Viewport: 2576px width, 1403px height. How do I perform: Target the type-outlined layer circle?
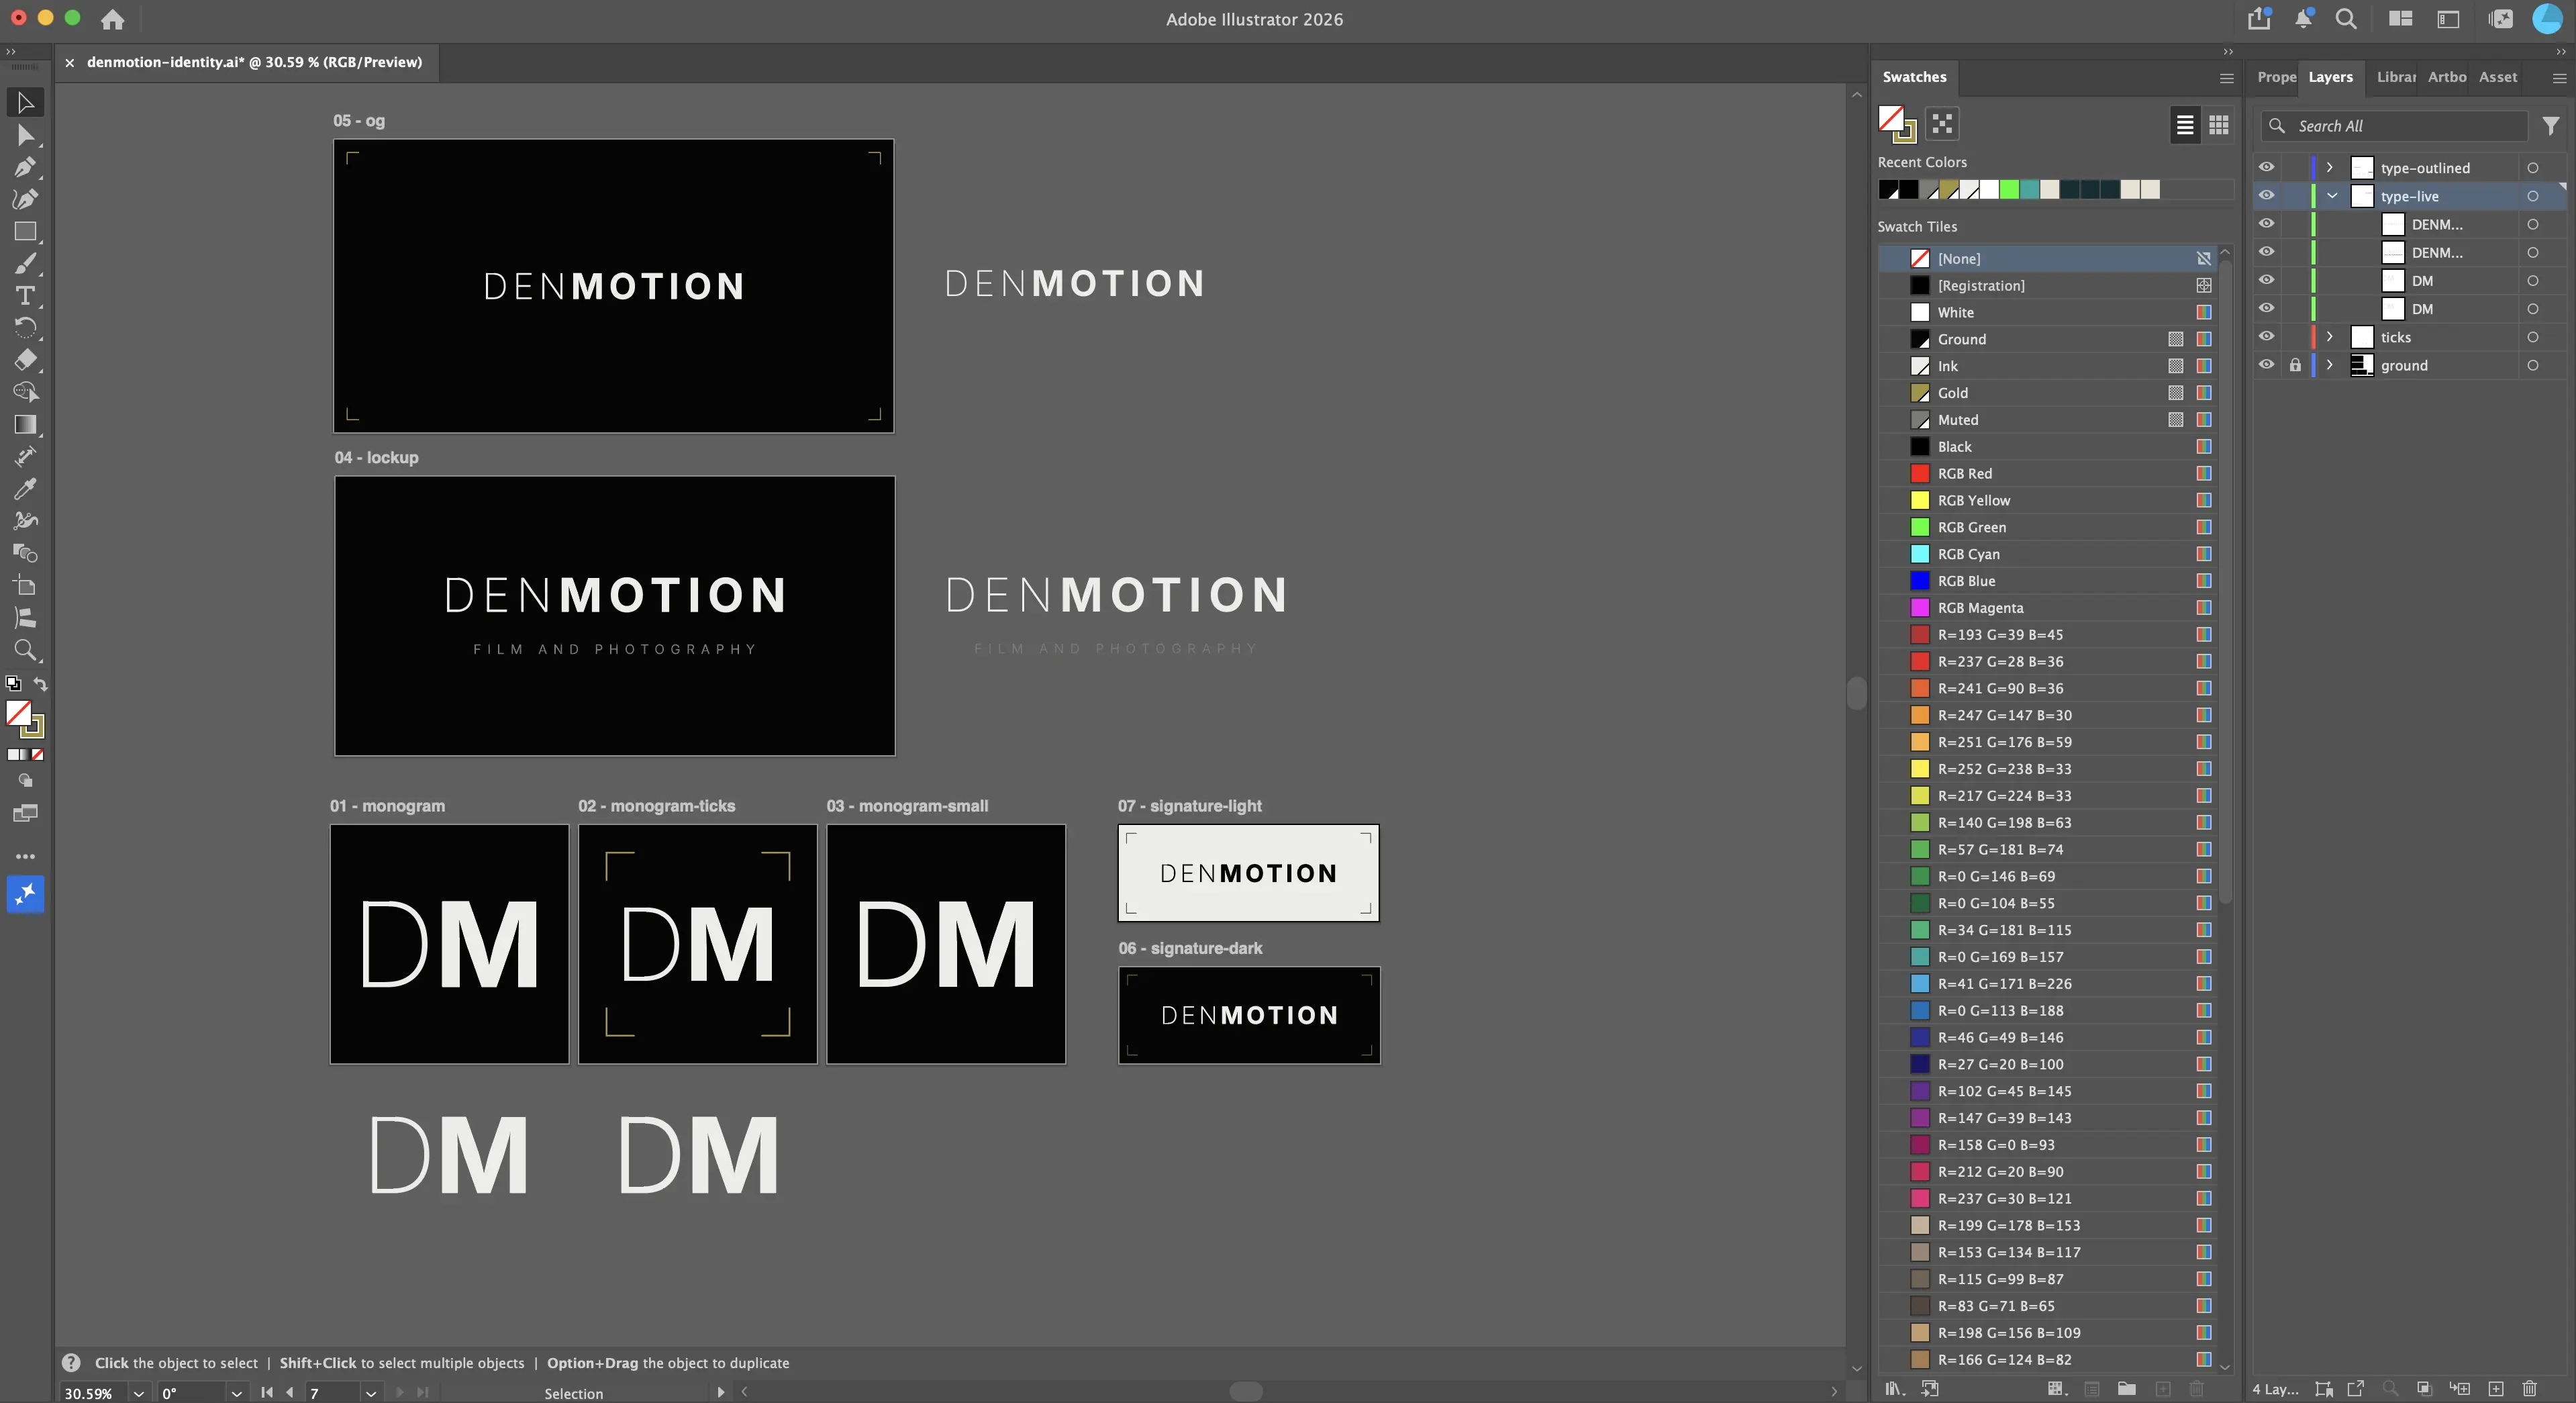point(2533,168)
